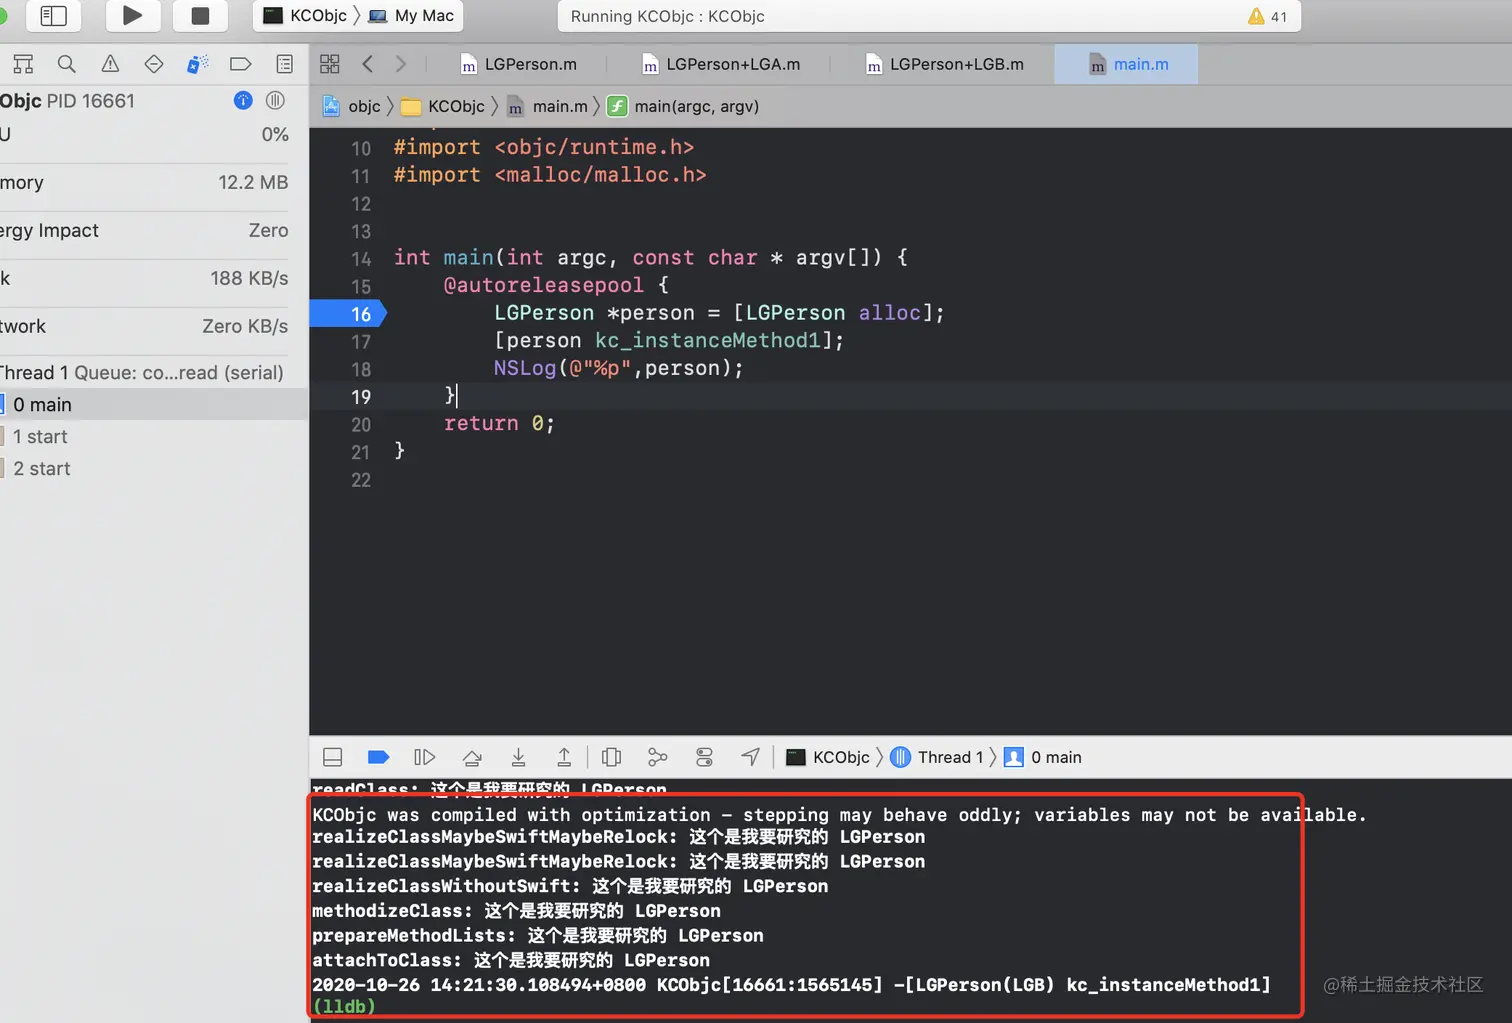Viewport: 1512px width, 1023px height.
Task: Open the breakpoint navigator
Action: pos(241,64)
